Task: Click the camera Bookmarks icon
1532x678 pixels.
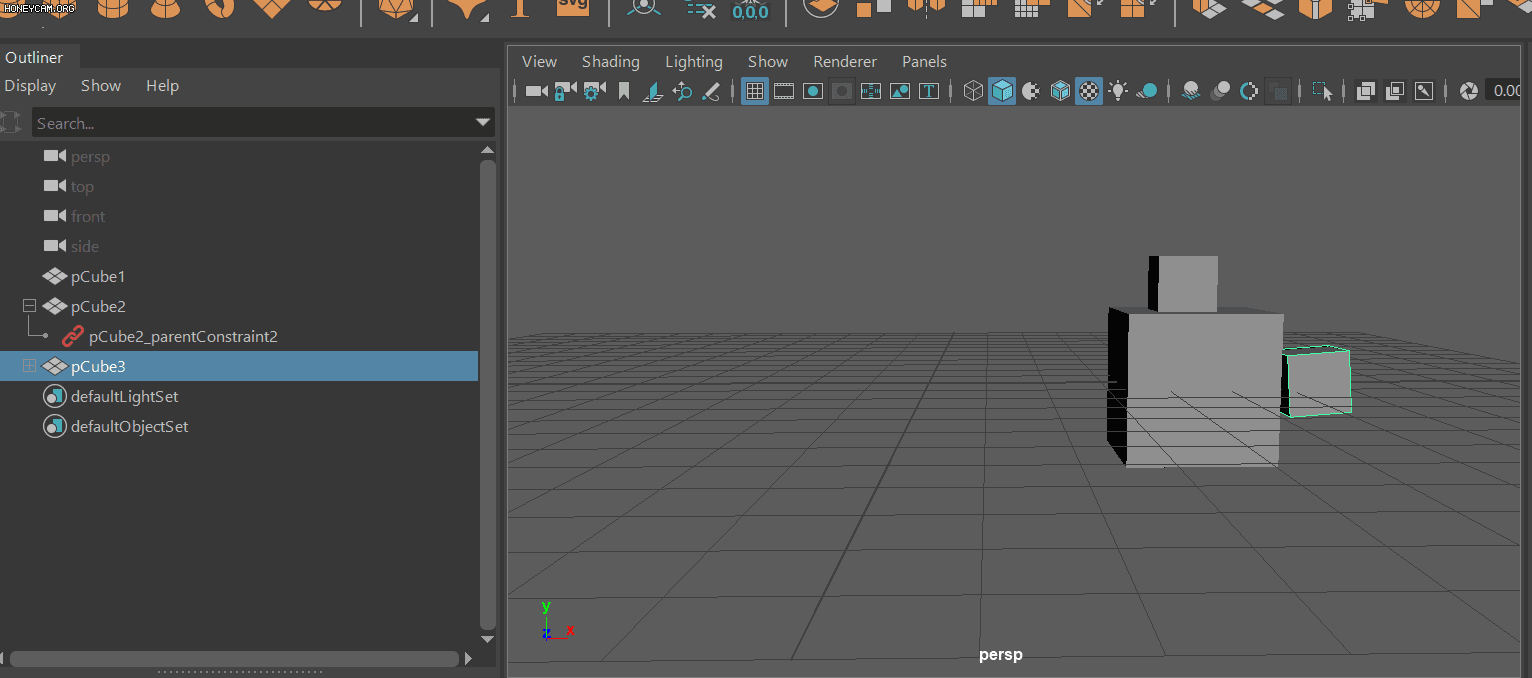Action: tap(624, 91)
